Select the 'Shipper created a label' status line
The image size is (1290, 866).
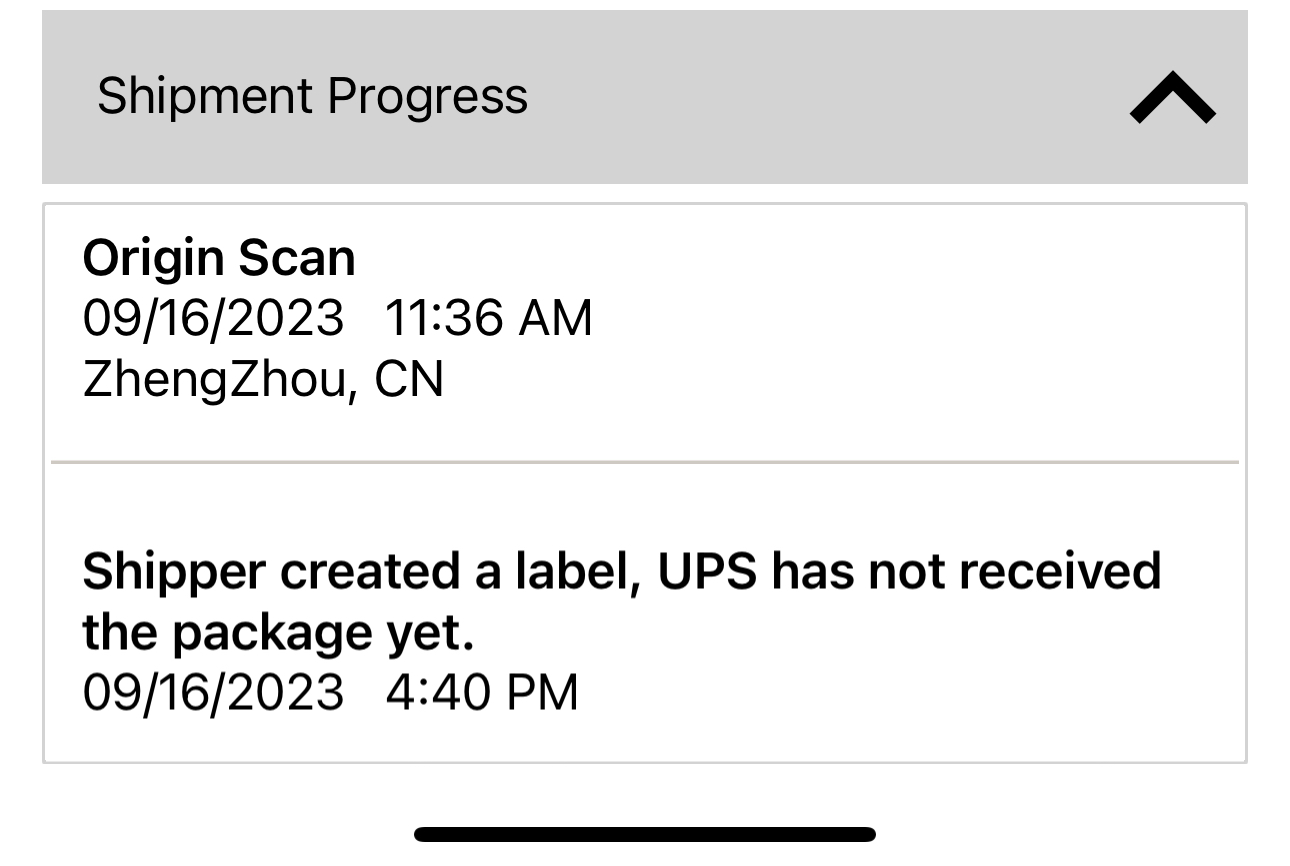click(620, 571)
